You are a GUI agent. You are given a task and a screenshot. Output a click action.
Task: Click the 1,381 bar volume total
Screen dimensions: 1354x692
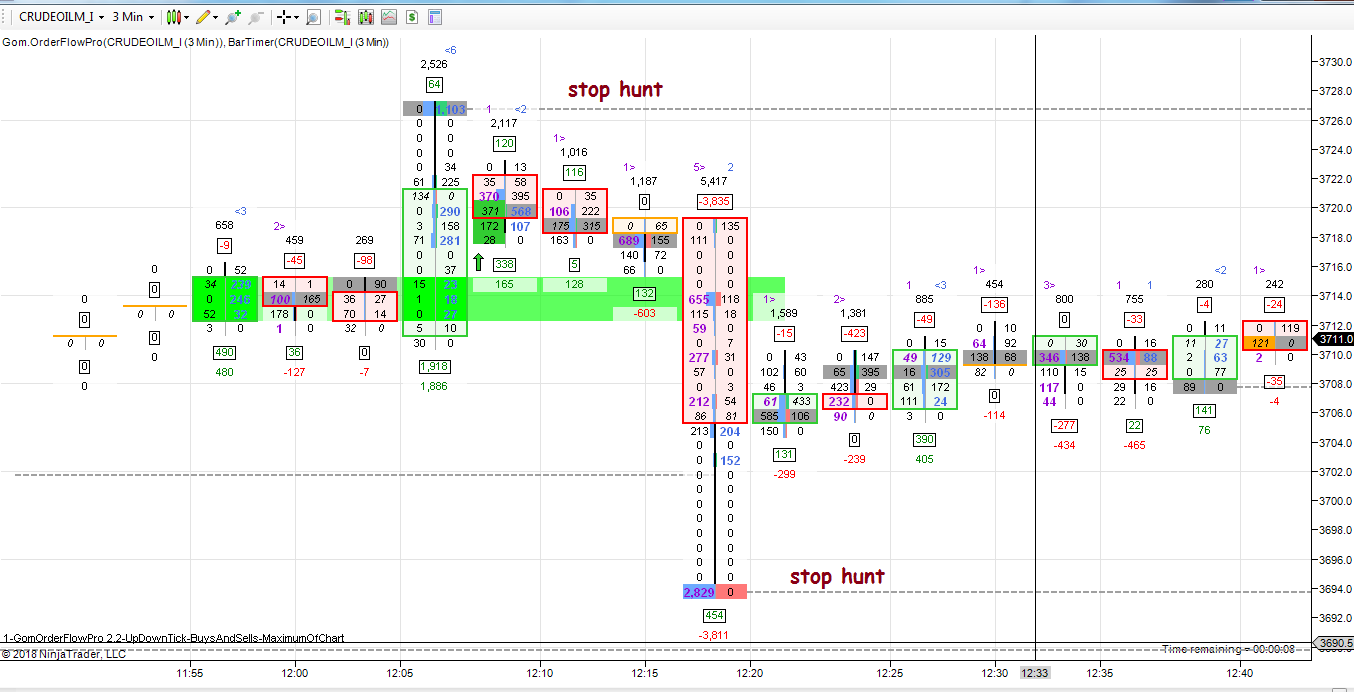(855, 314)
